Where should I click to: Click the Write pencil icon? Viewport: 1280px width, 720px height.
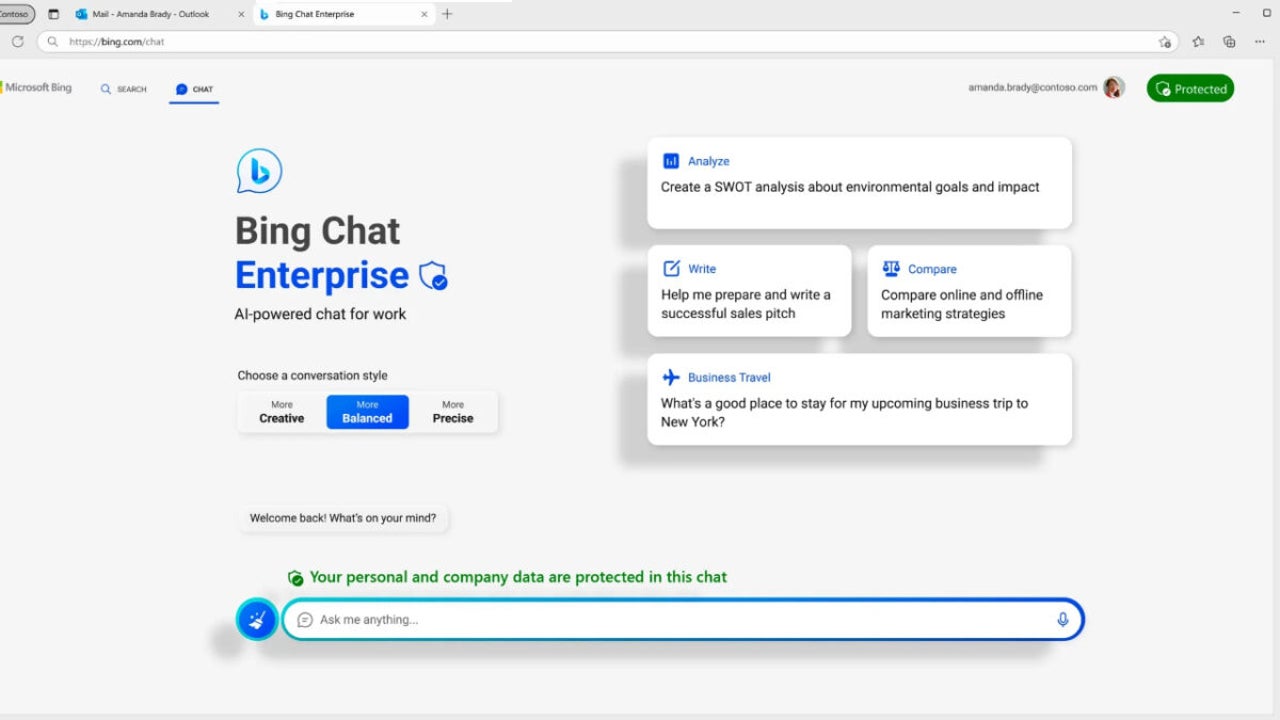pyautogui.click(x=670, y=268)
